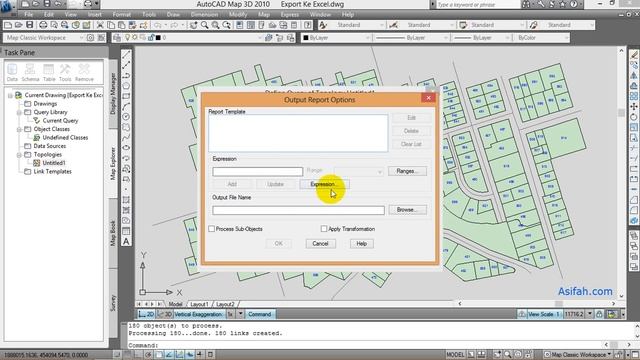Screen dimensions: 640x360
Task: Select Link Templates in the tree
Action: pyautogui.click(x=53, y=171)
